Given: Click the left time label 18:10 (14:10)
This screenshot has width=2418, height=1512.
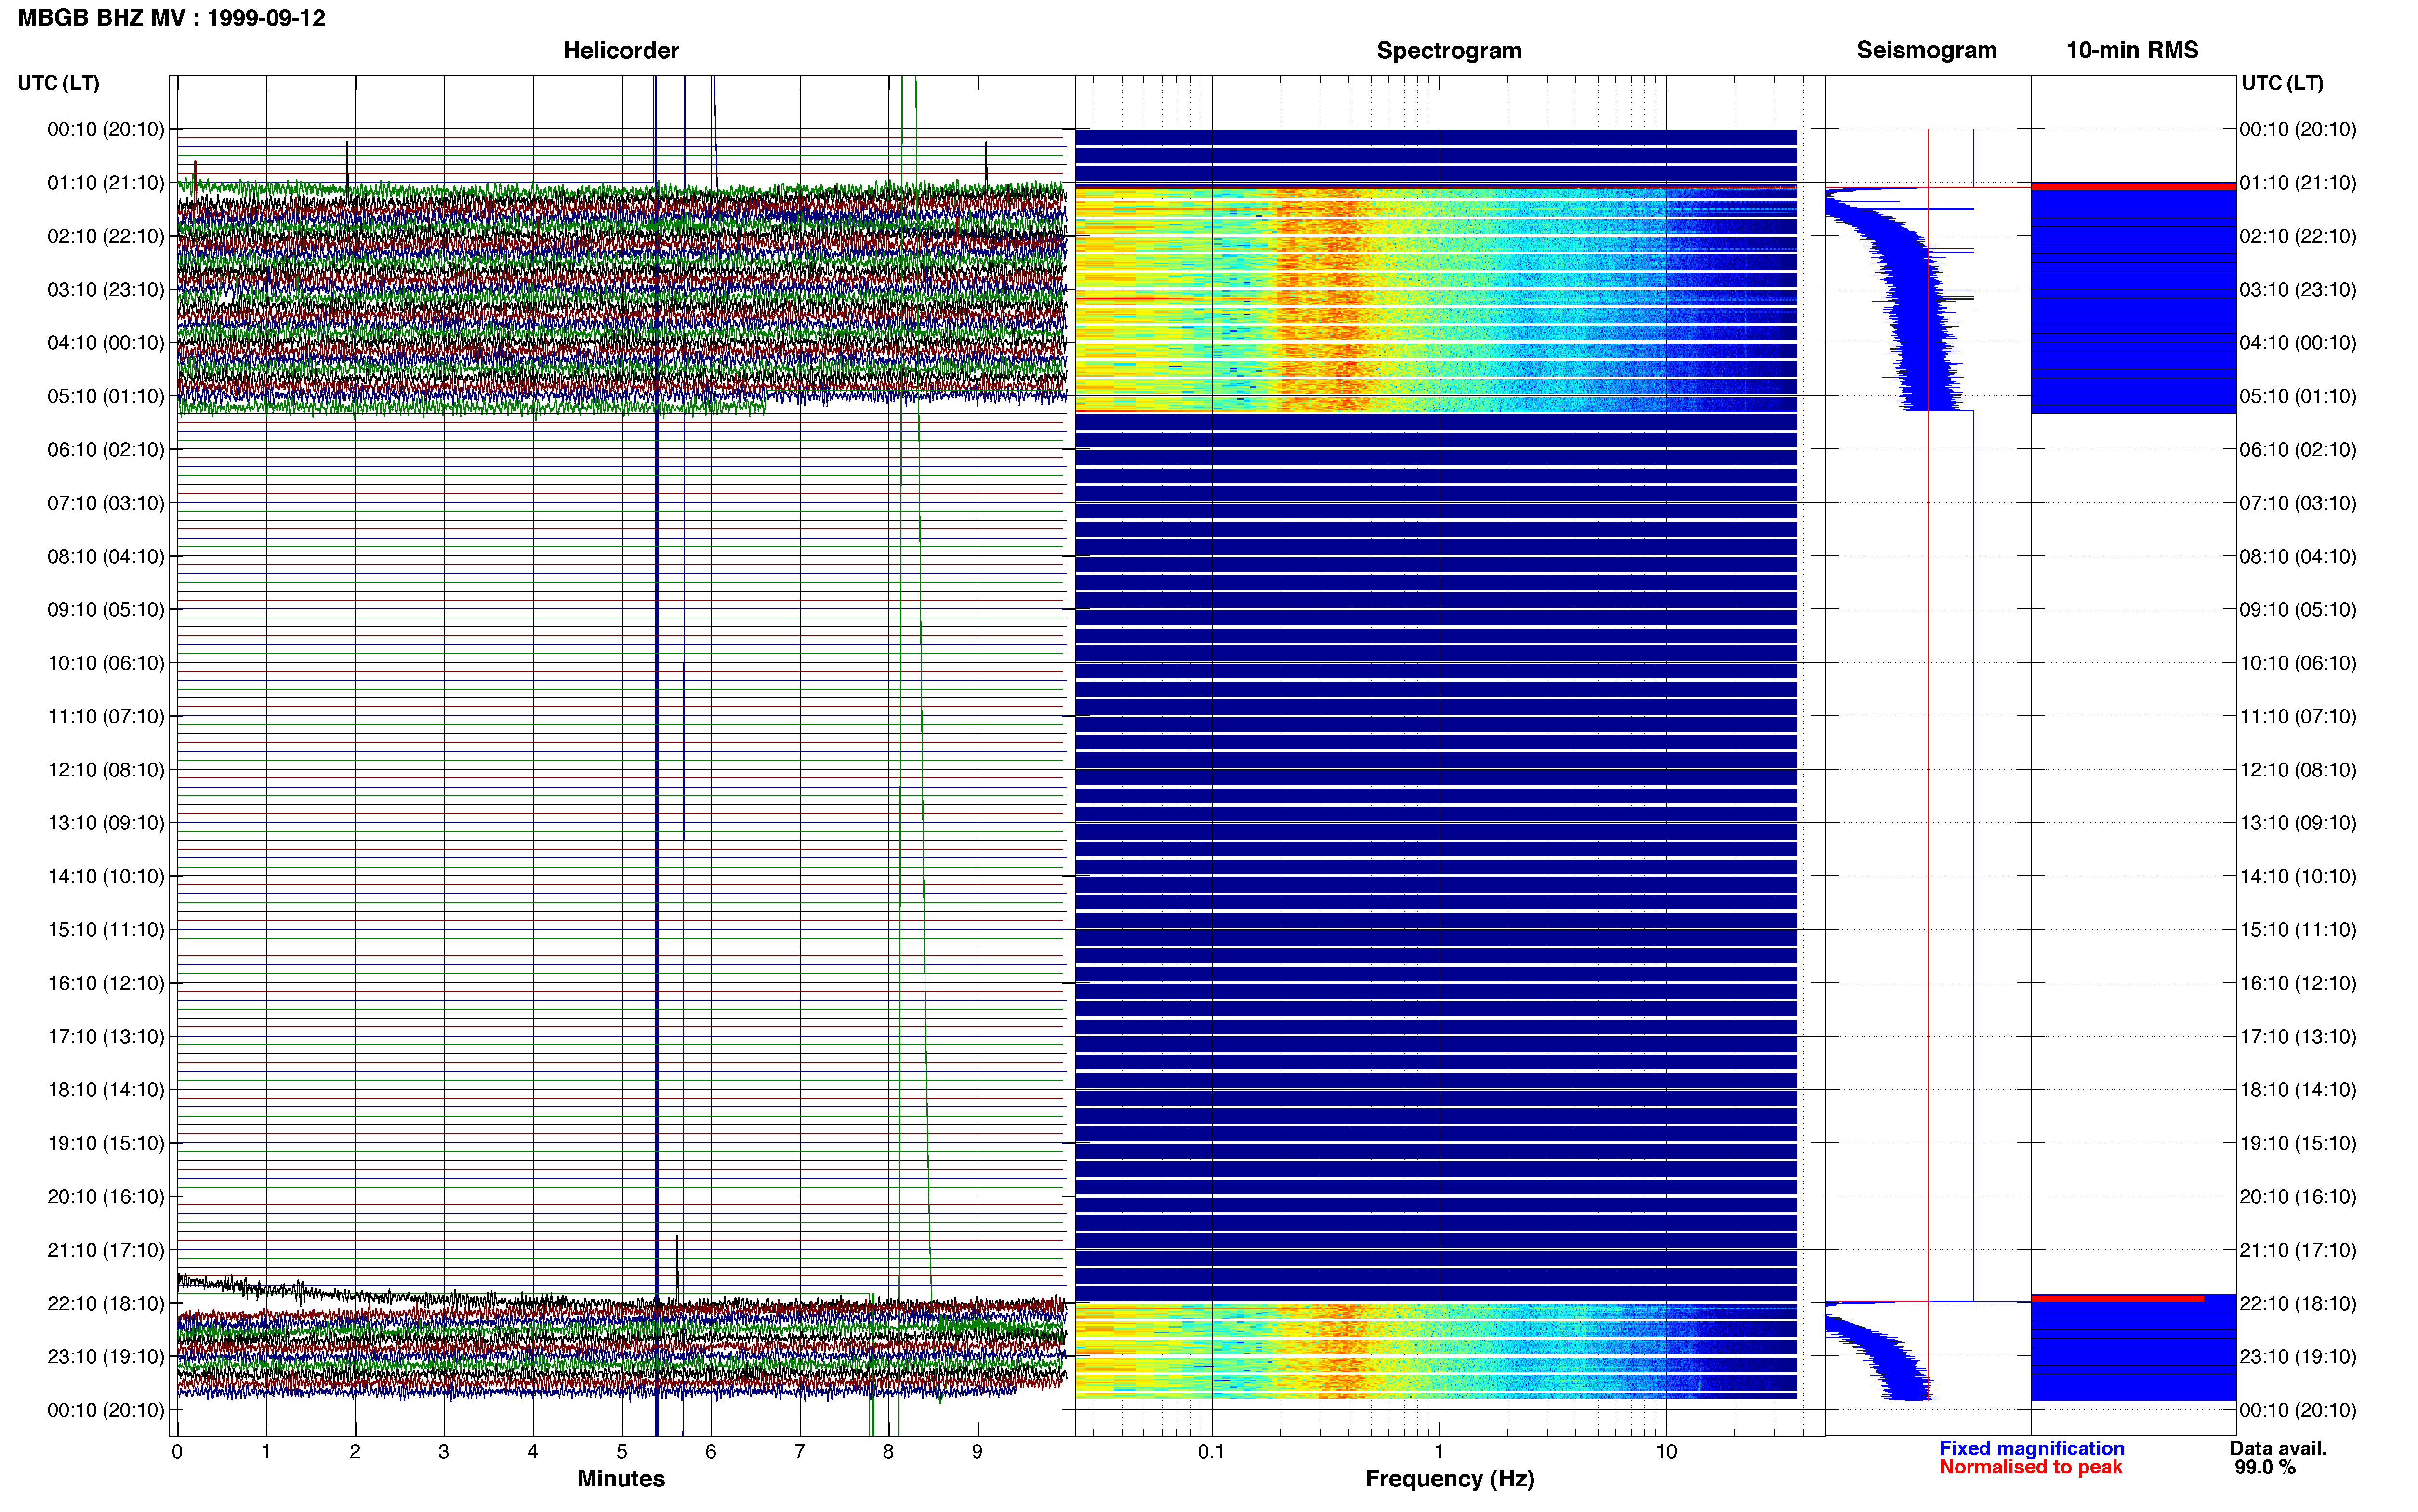Looking at the screenshot, I should click(106, 1090).
